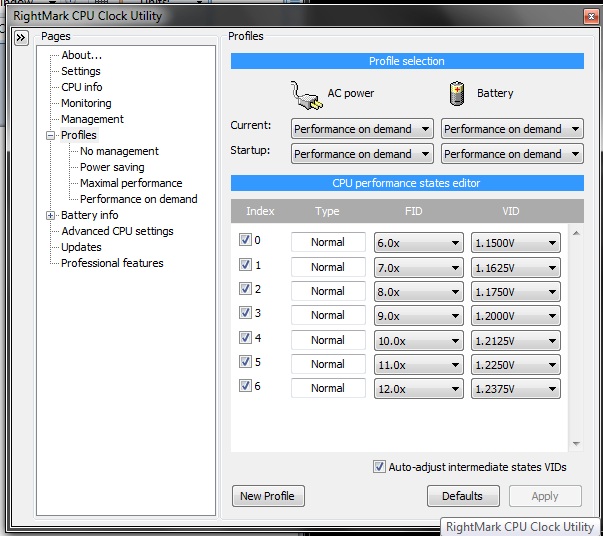Open the 1.1500V VID dropdown
Image resolution: width=603 pixels, height=536 pixels.
[515, 243]
